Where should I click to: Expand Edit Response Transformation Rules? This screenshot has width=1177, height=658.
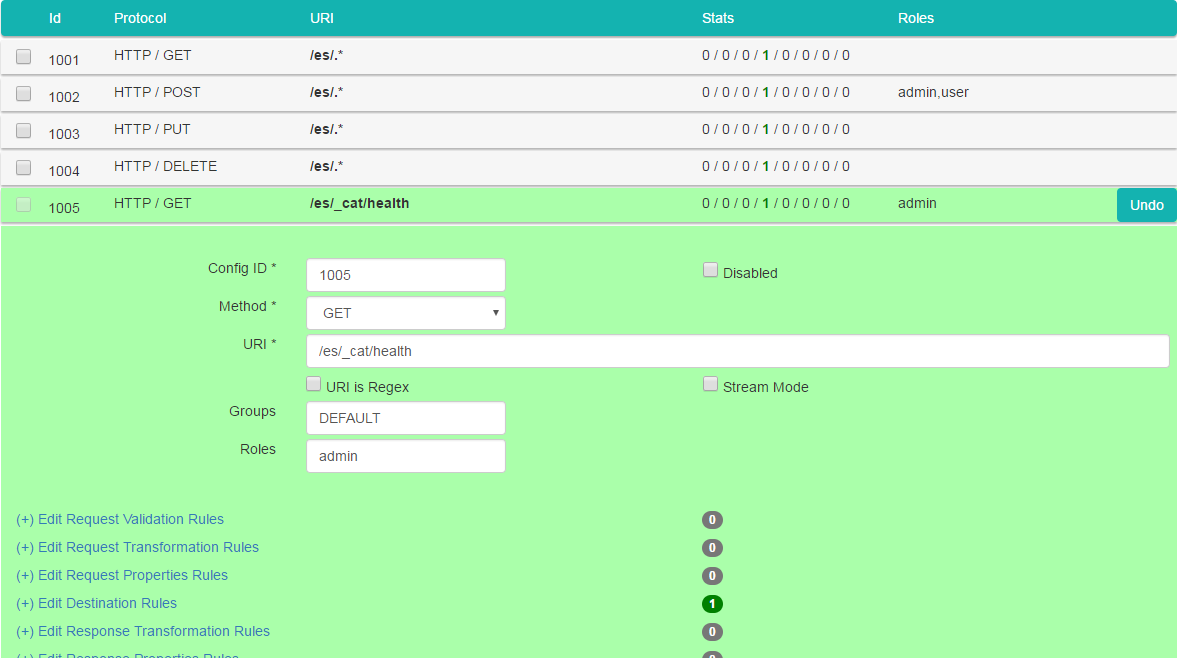(143, 631)
